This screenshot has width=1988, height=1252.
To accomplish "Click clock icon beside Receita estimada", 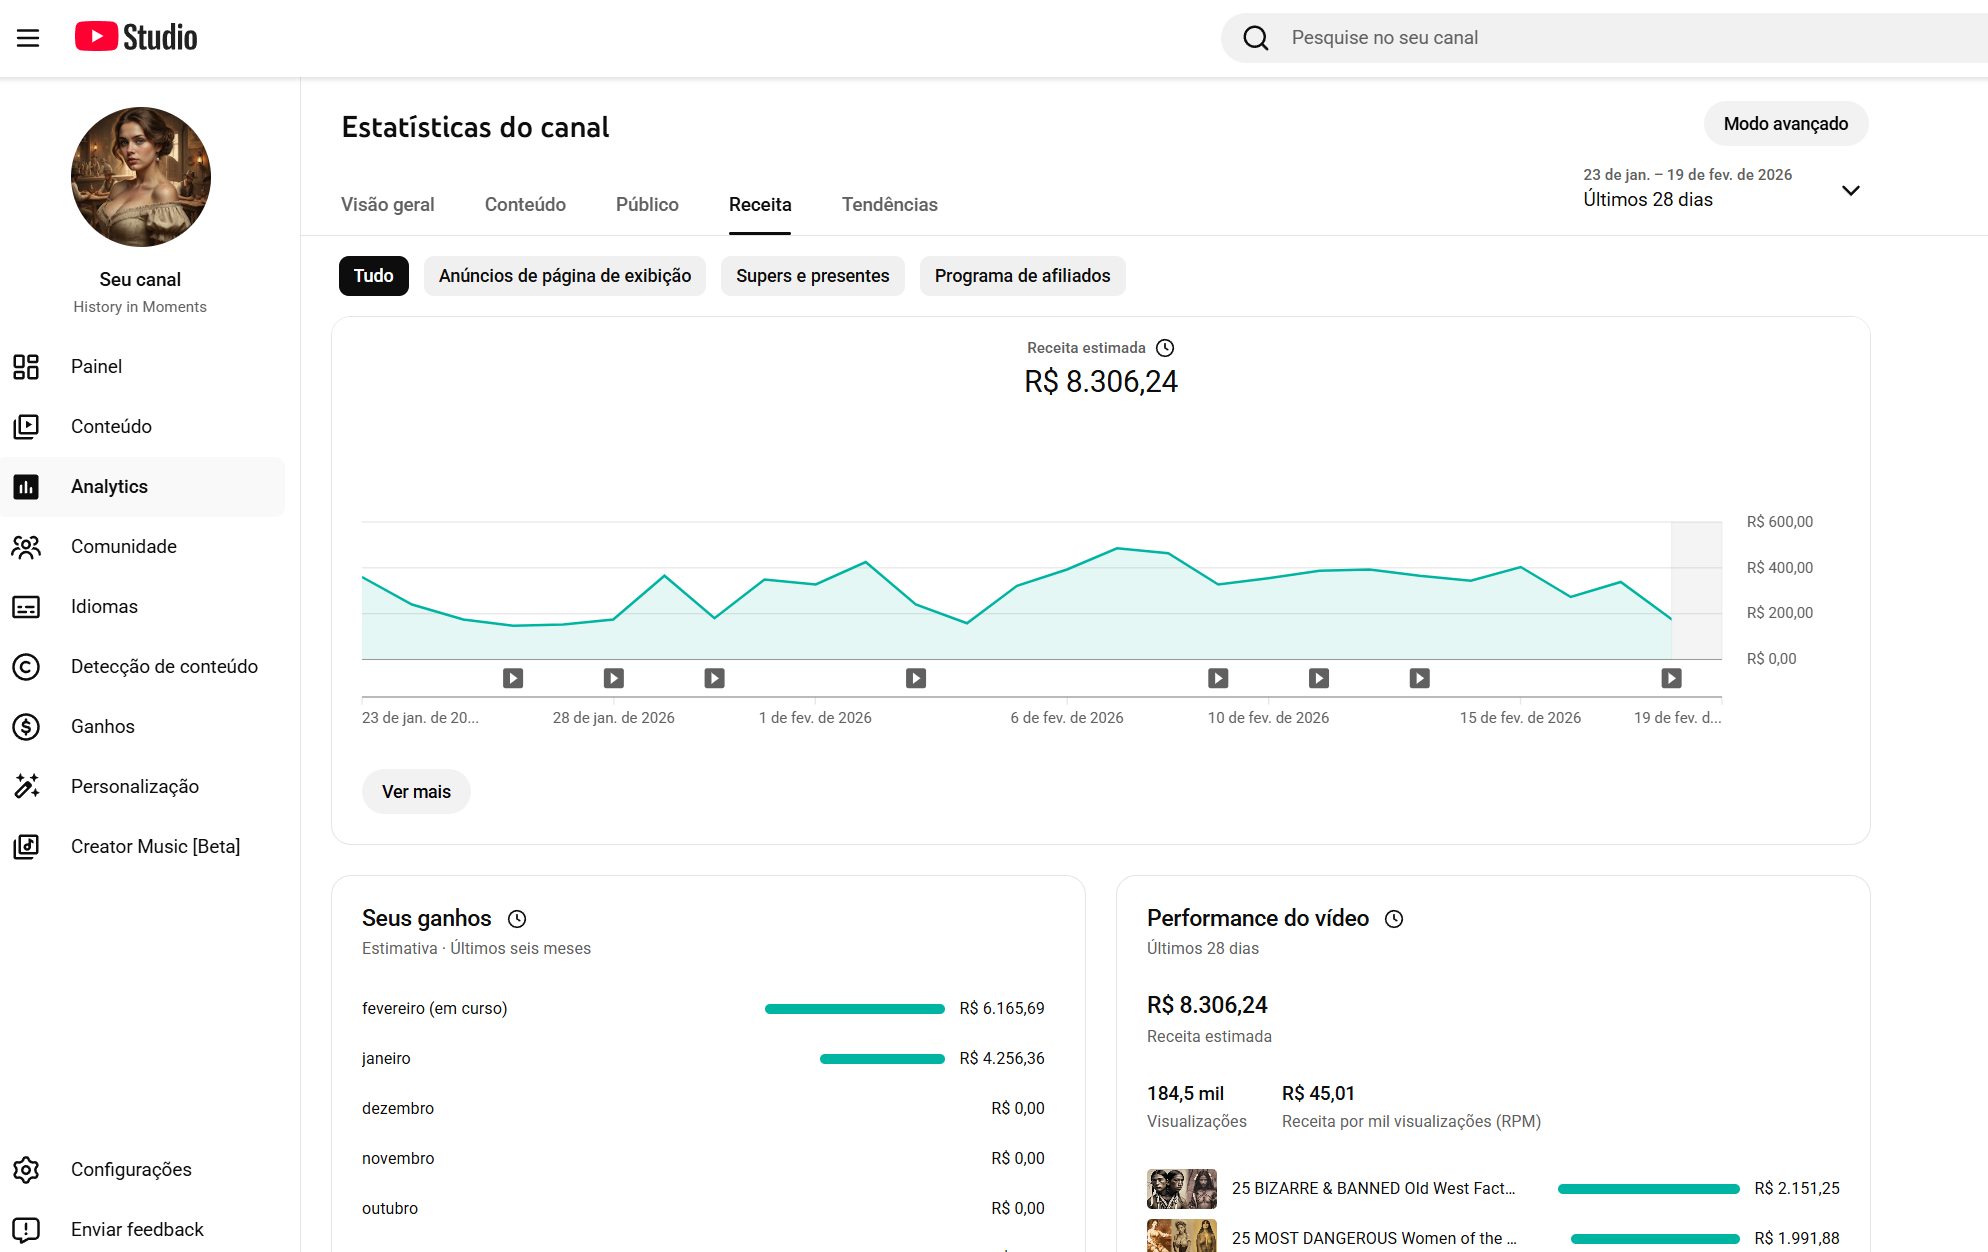I will coord(1165,348).
